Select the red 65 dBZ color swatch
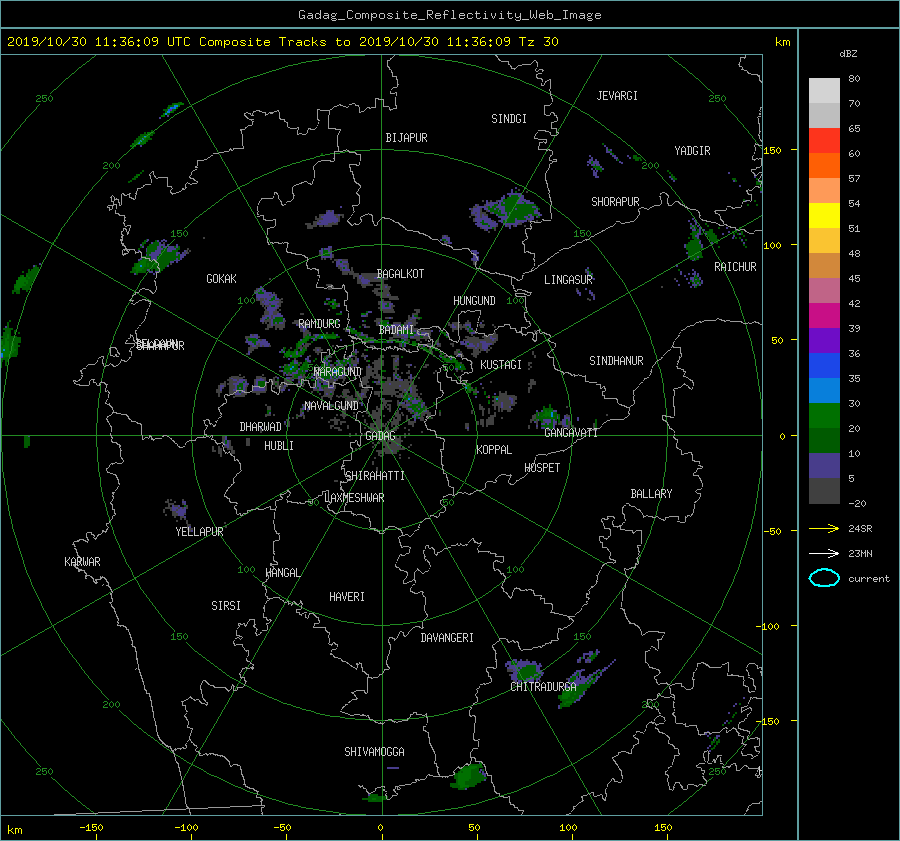This screenshot has width=900, height=841. [x=824, y=140]
